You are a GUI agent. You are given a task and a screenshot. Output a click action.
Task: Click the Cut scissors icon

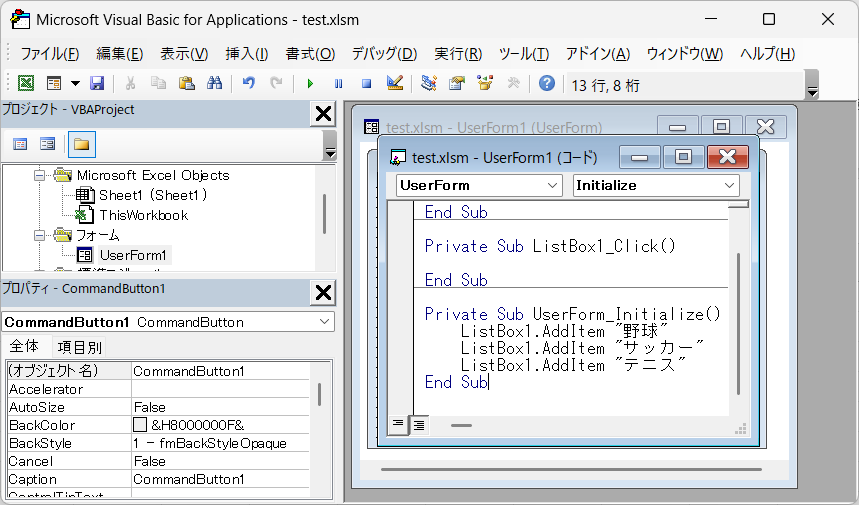(x=130, y=83)
